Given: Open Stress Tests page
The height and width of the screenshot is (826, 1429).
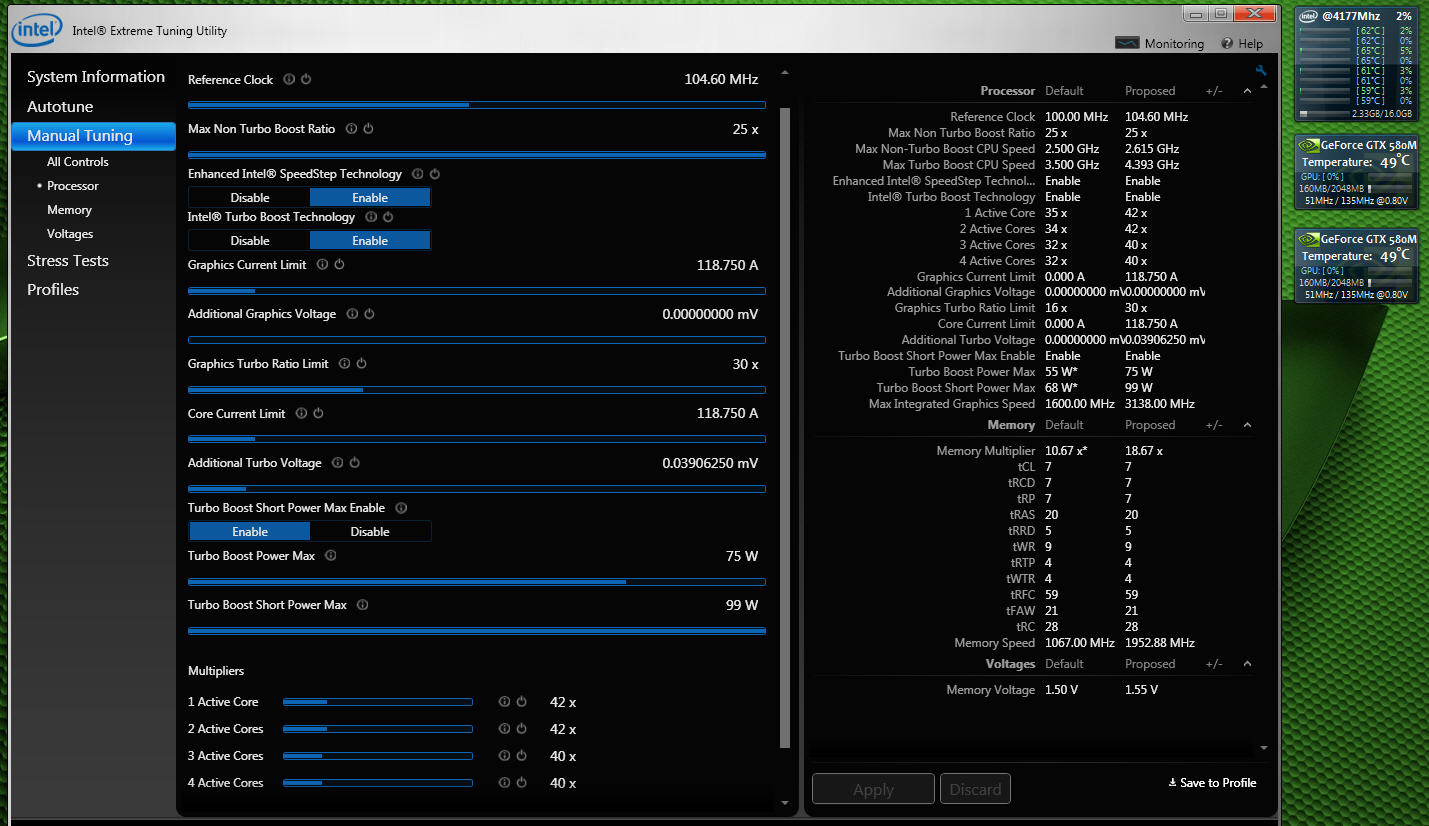Looking at the screenshot, I should click(68, 261).
